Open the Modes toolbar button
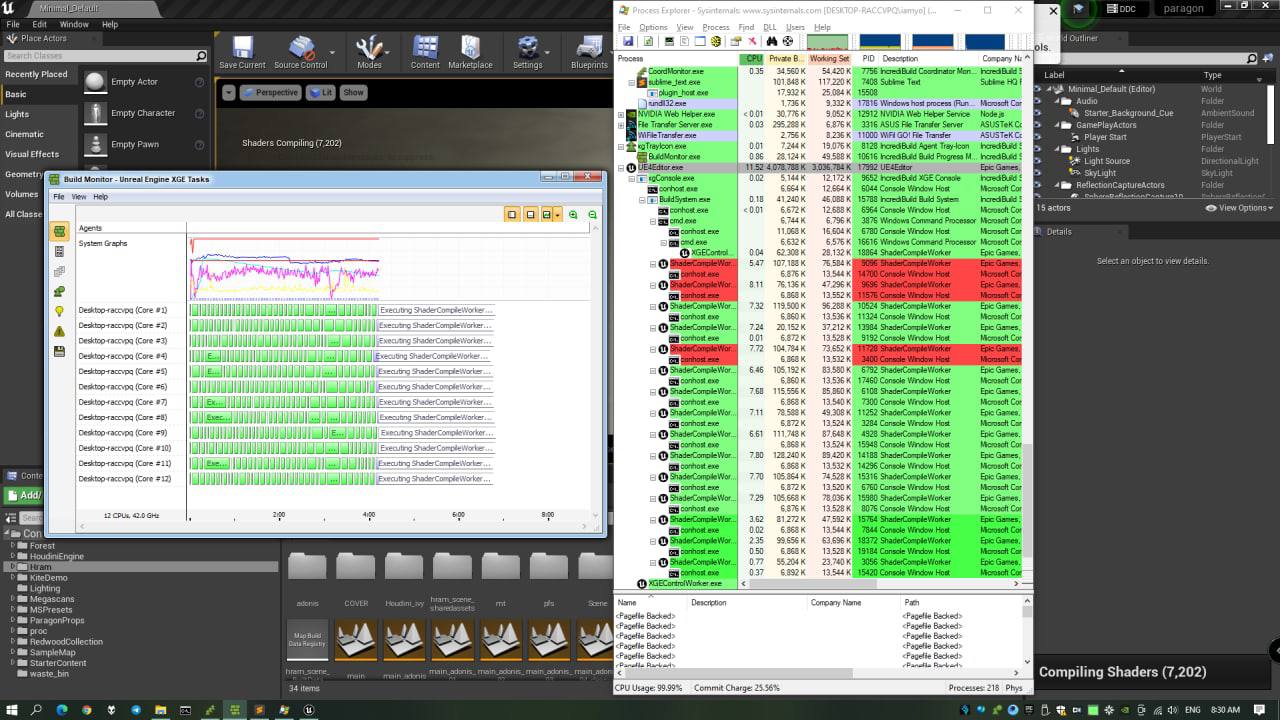Screen dimensions: 1280x720 [x=369, y=53]
